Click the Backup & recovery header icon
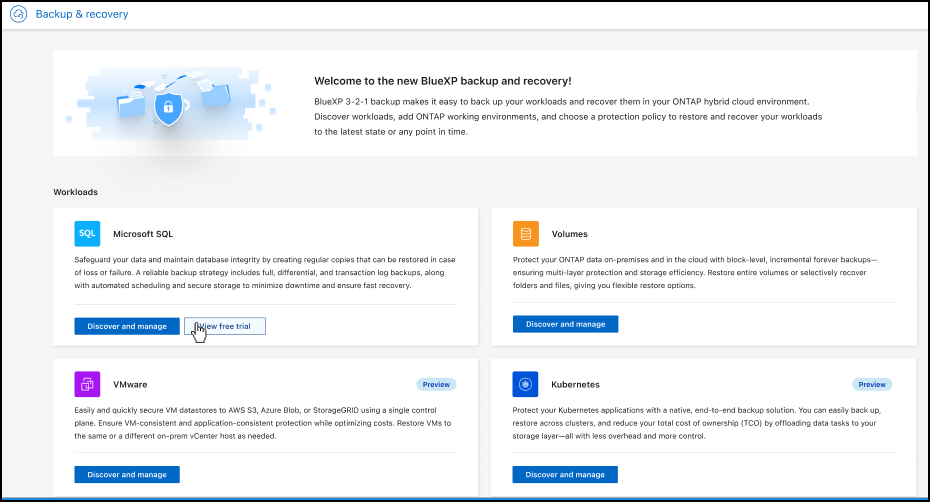Viewport: 930px width, 502px height. [x=17, y=15]
